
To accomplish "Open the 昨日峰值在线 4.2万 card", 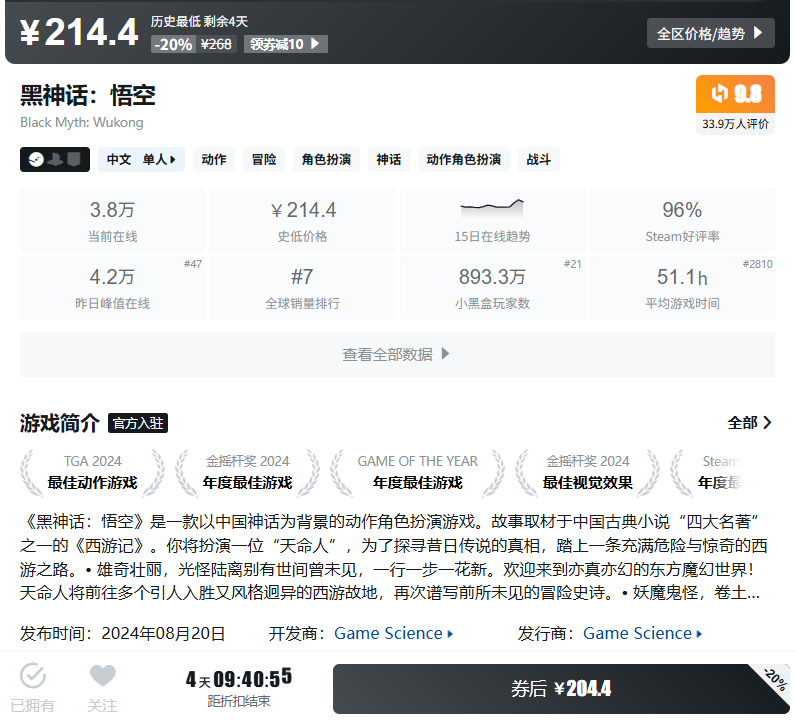I will 112,288.
